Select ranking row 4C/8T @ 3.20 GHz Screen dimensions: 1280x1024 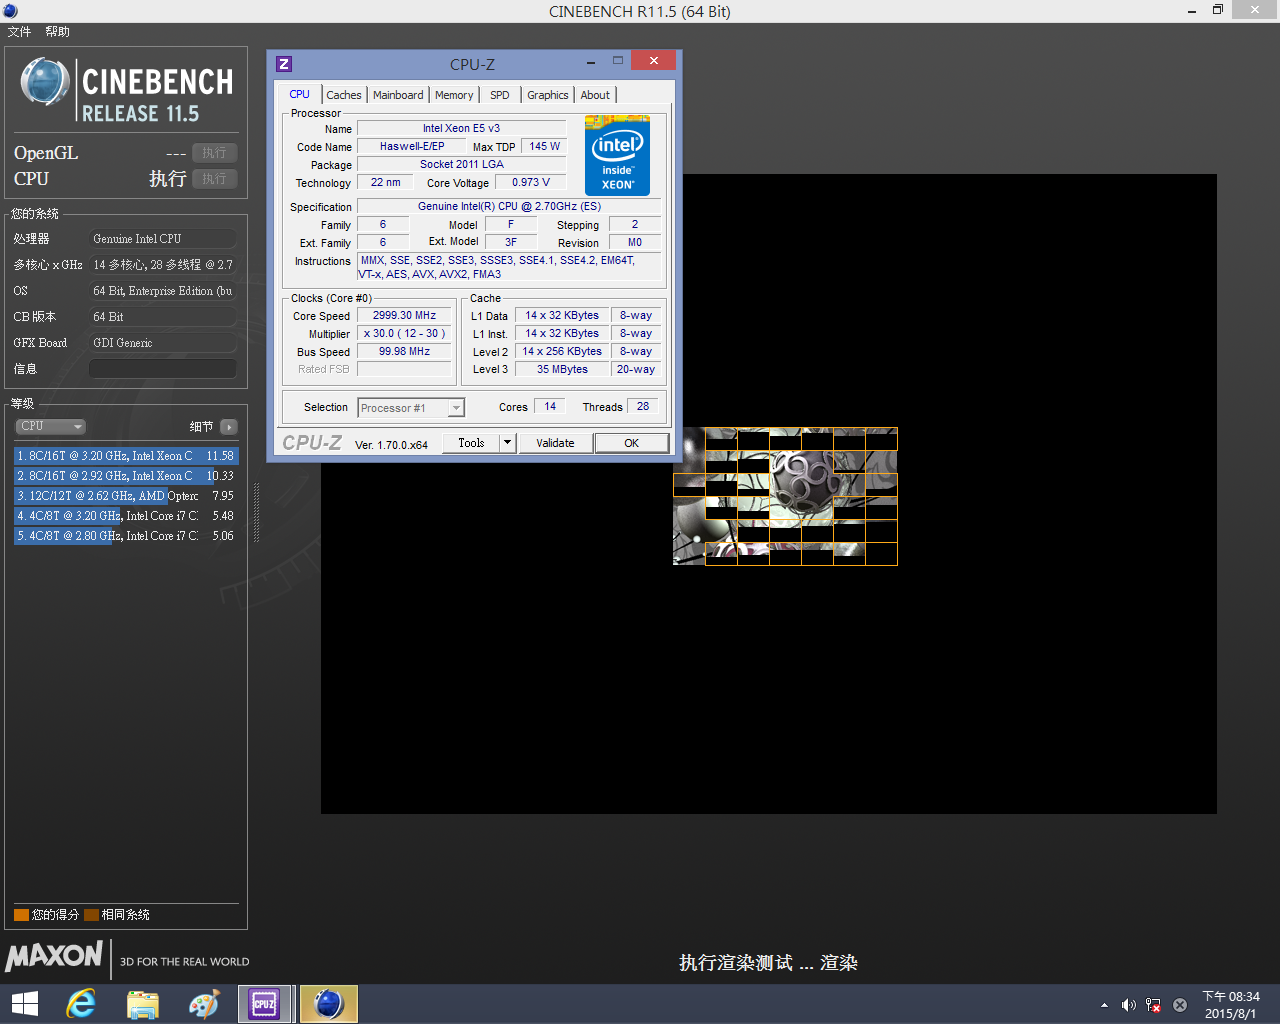[126, 516]
